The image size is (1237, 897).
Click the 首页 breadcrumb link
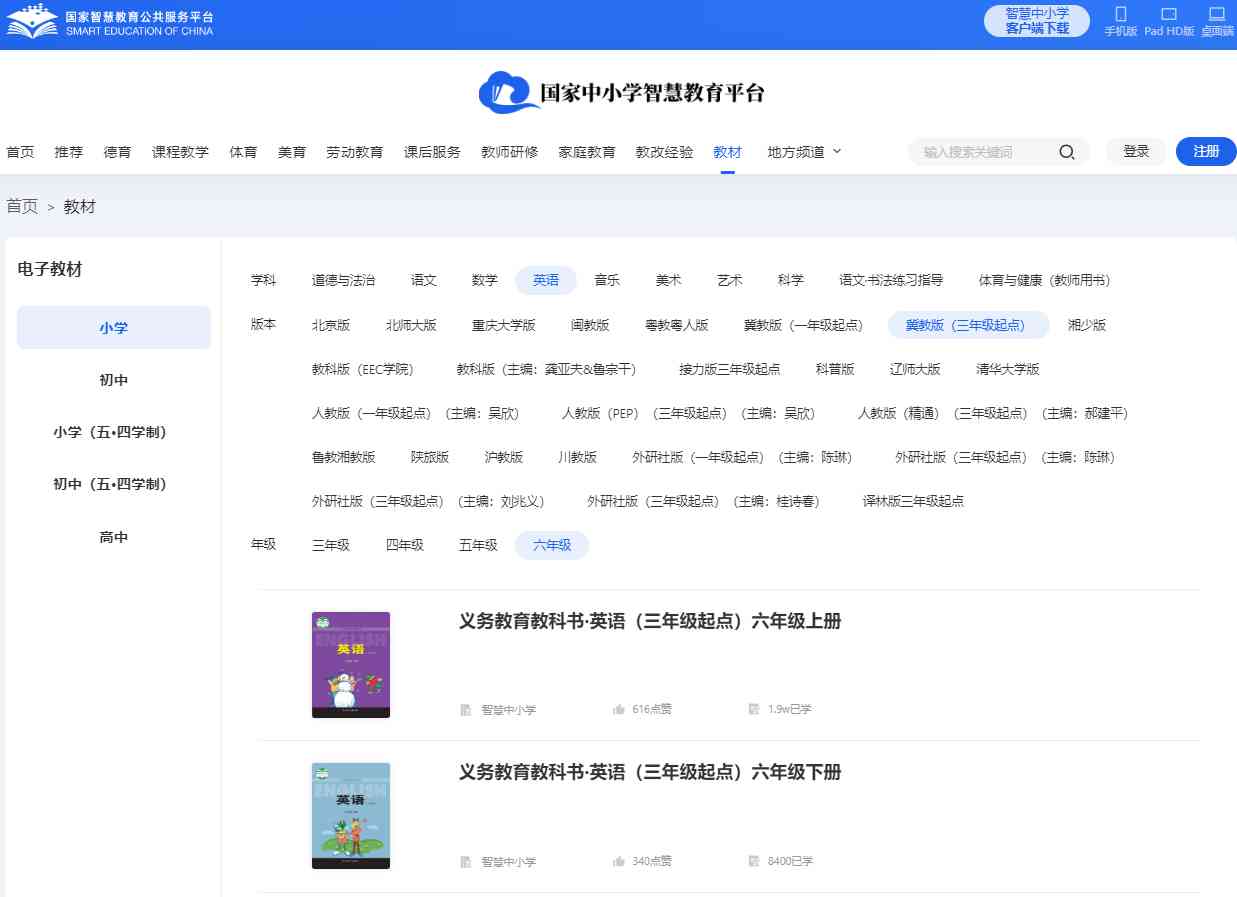[22, 206]
